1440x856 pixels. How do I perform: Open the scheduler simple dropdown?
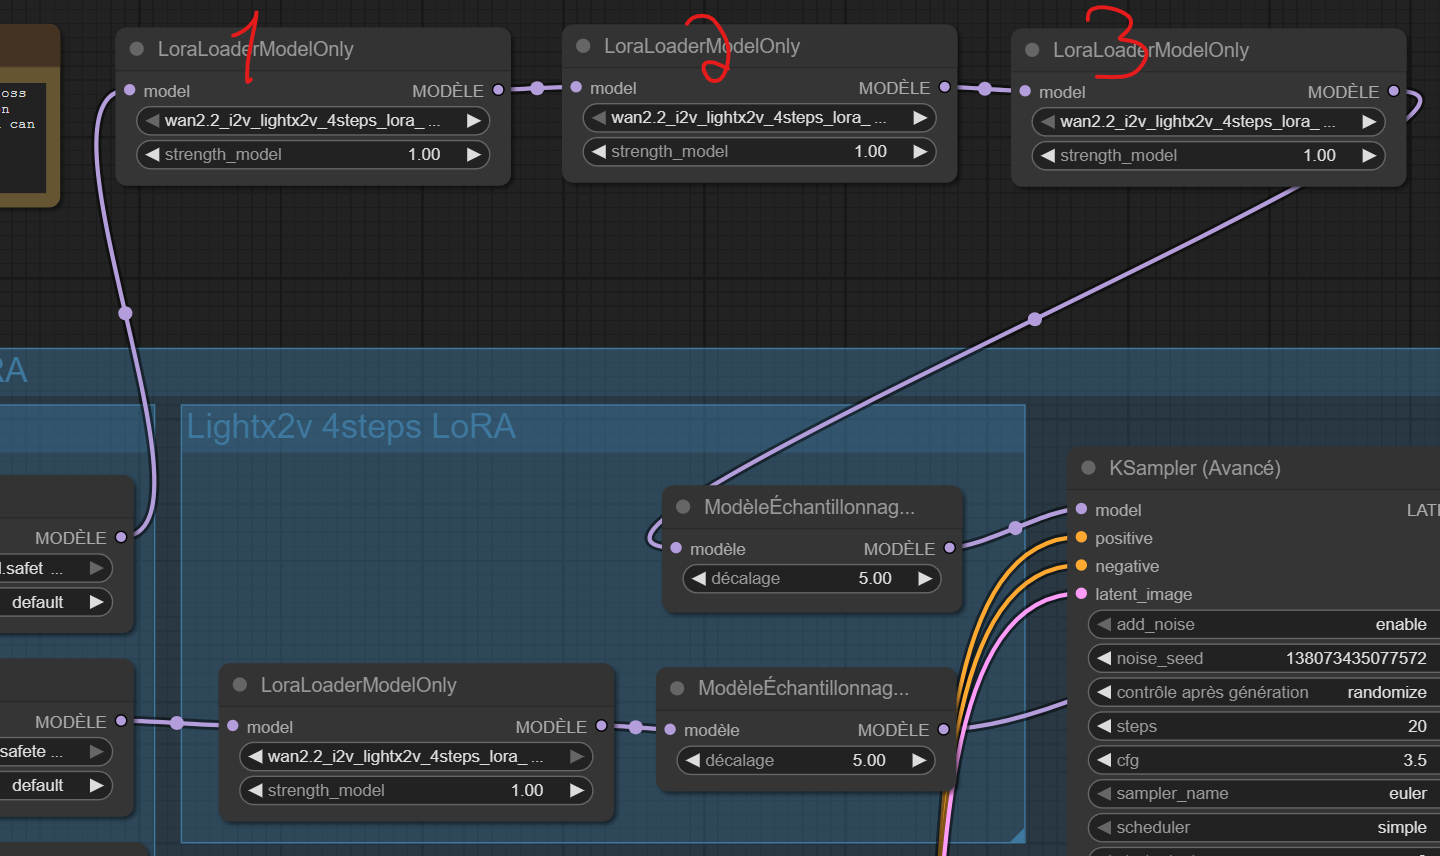(1260, 827)
